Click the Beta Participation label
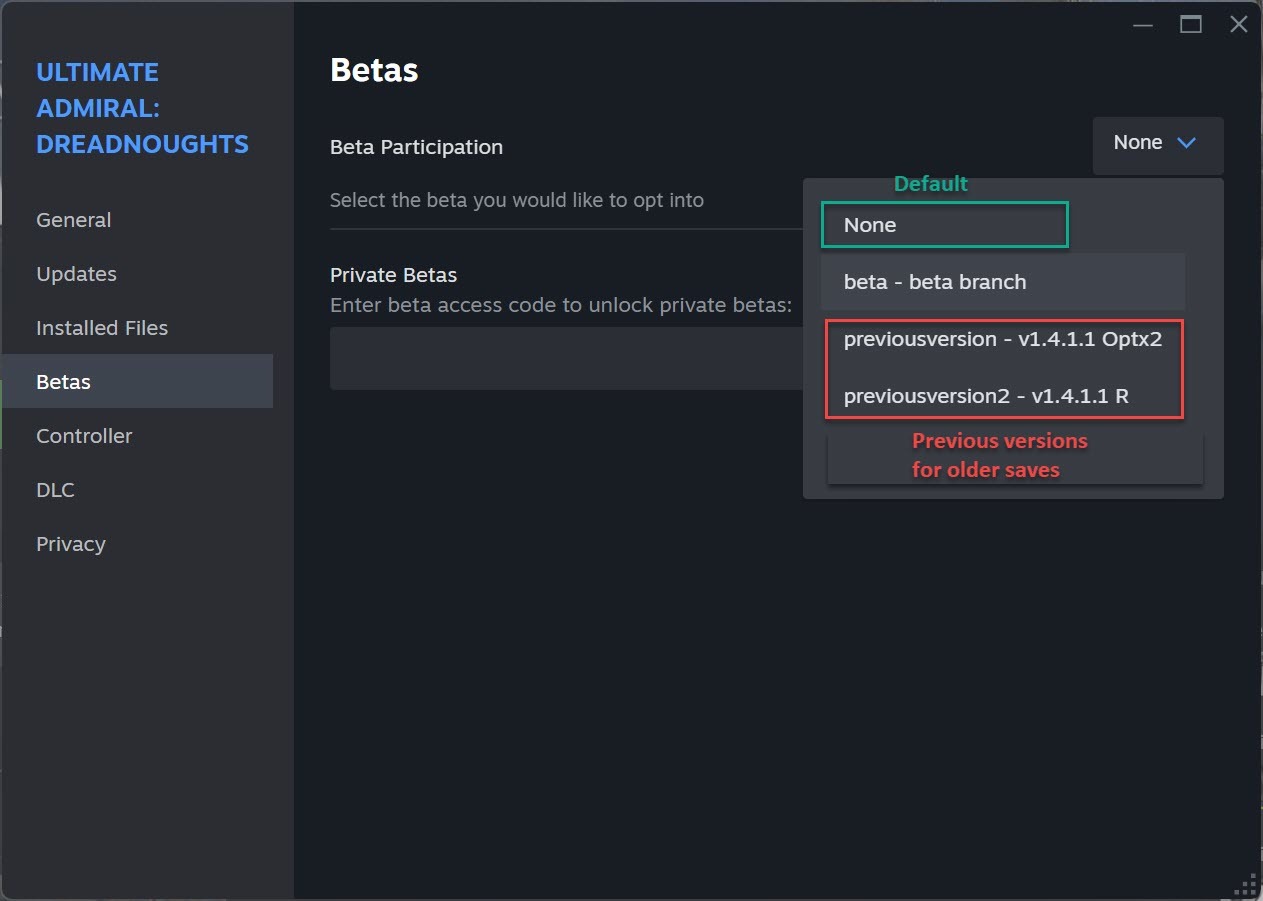Screen dimensions: 1263x901 tap(416, 147)
